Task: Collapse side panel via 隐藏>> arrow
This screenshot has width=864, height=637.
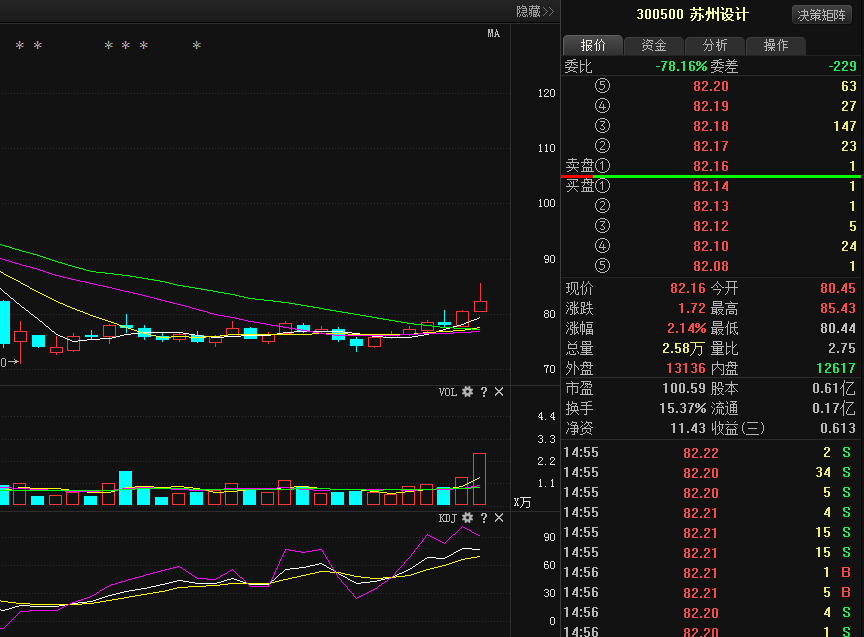Action: click(534, 12)
